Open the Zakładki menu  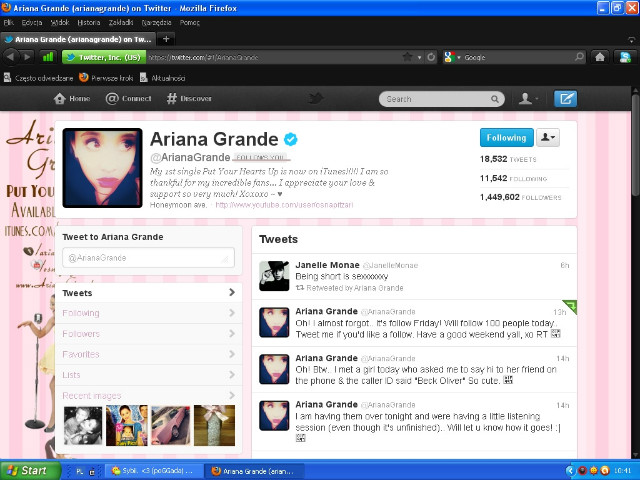(121, 22)
